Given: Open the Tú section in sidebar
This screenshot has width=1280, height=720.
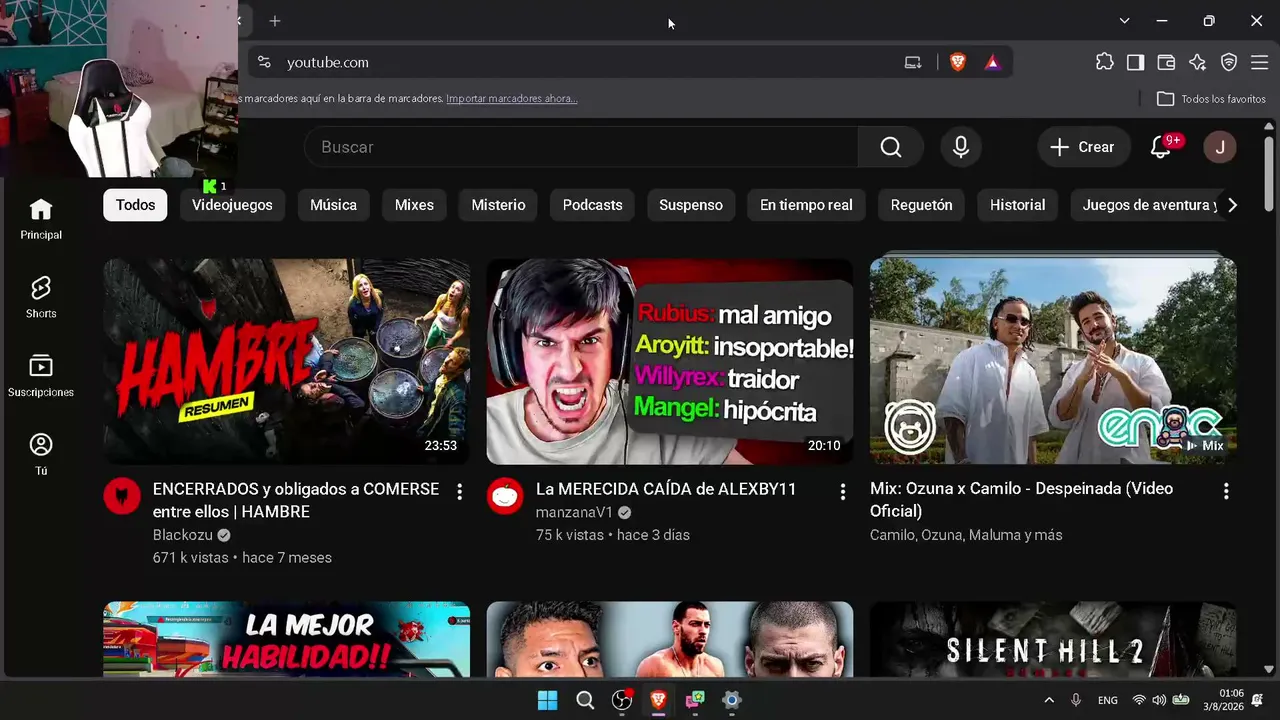Looking at the screenshot, I should [41, 454].
